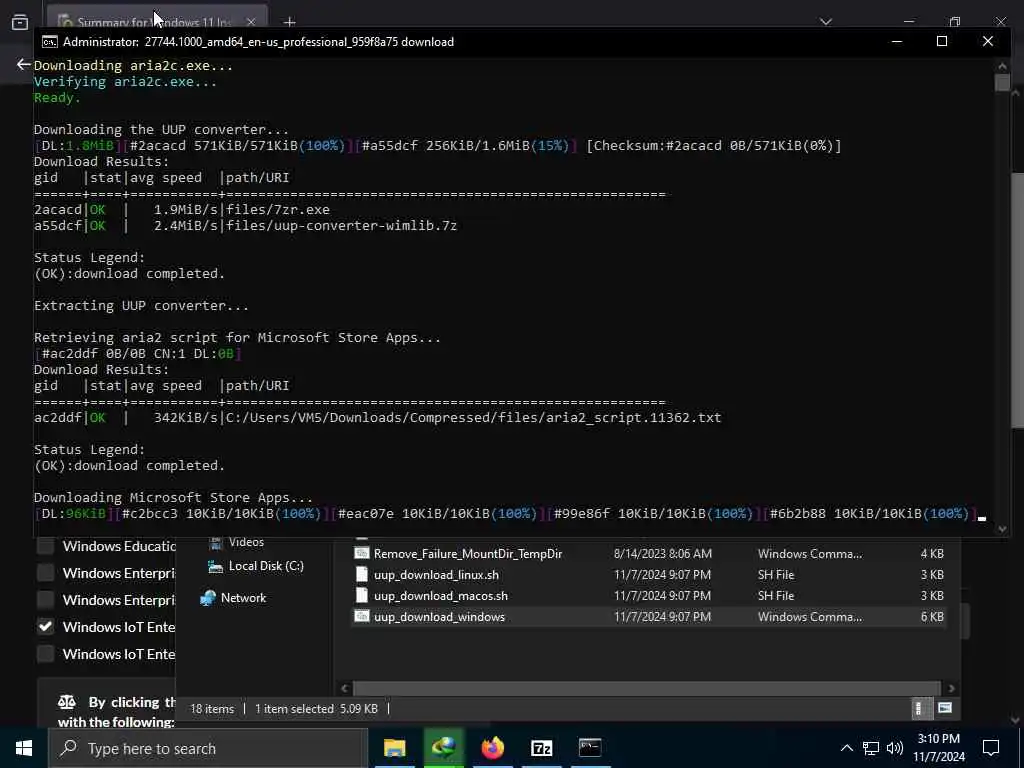Click the browser back arrow
This screenshot has height=768, width=1024.
coord(24,64)
